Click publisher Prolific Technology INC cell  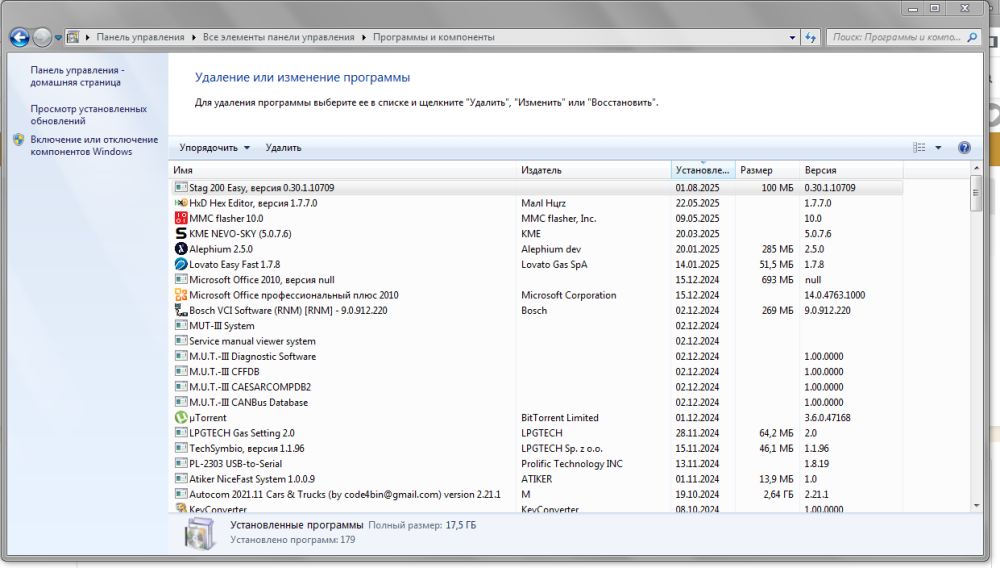pyautogui.click(x=571, y=463)
